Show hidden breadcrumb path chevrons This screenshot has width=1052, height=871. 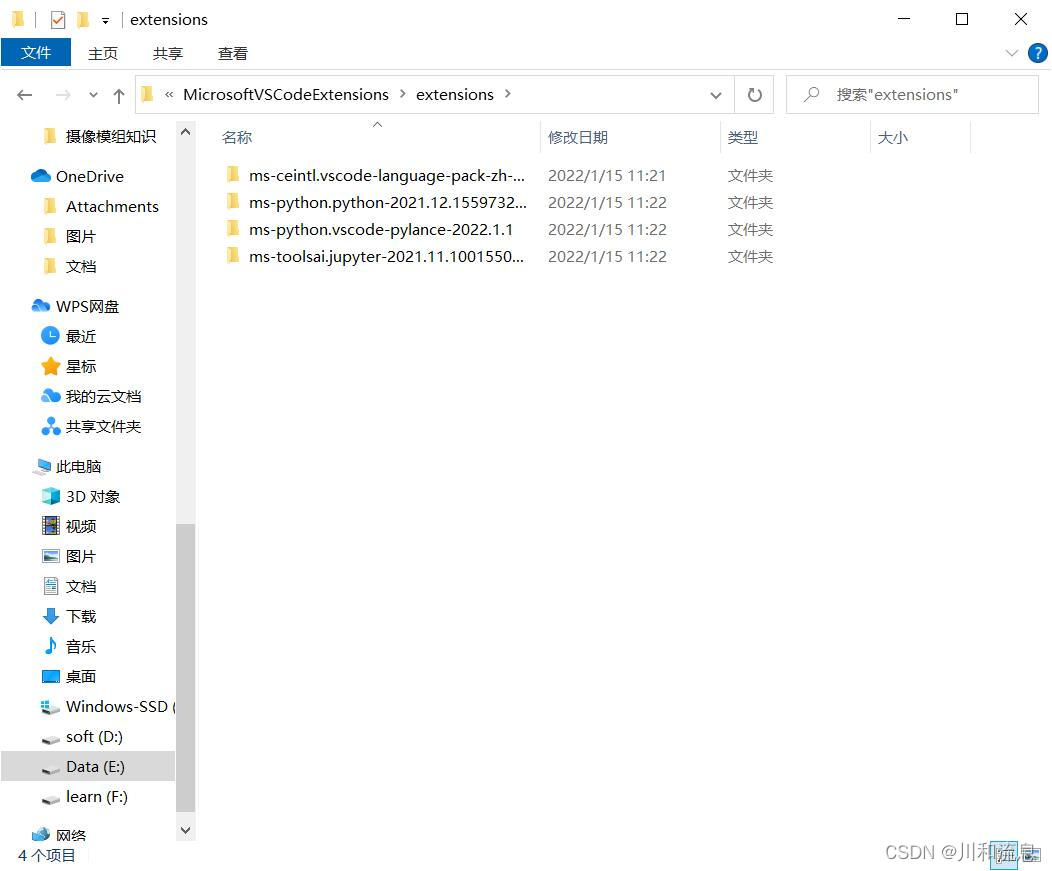pyautogui.click(x=169, y=95)
